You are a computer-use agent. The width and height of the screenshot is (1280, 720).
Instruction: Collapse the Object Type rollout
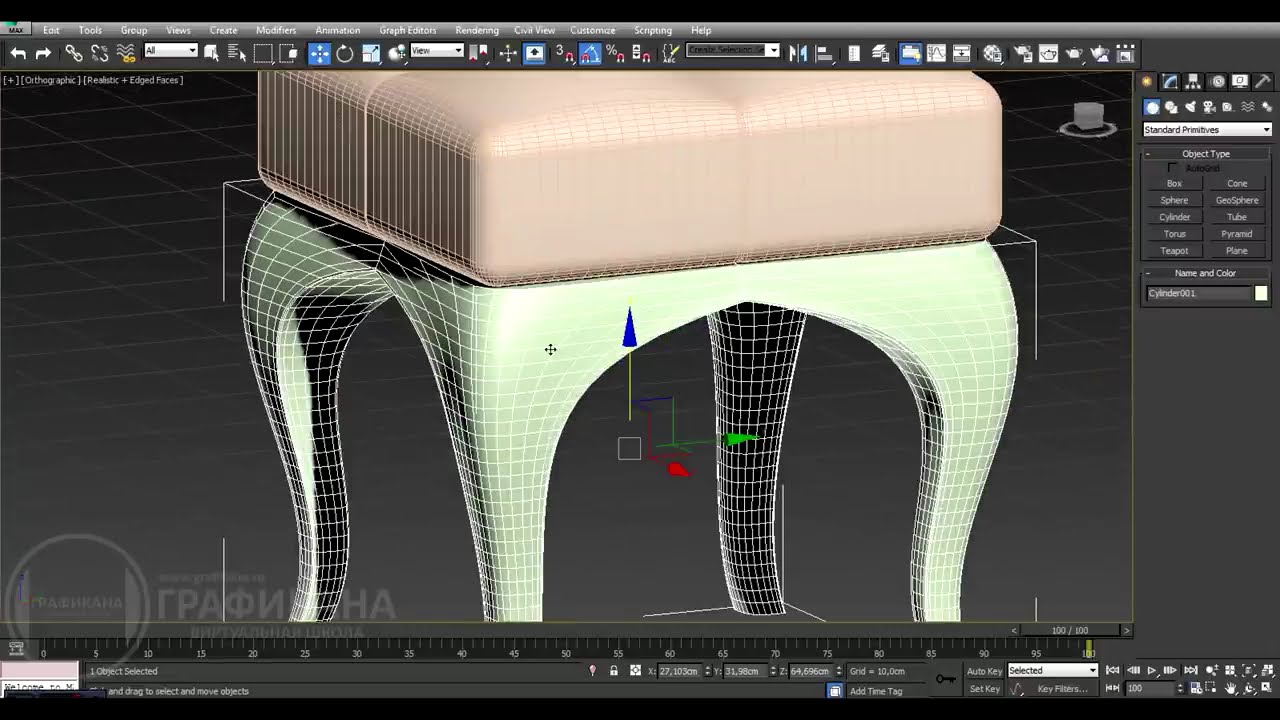(x=1206, y=154)
